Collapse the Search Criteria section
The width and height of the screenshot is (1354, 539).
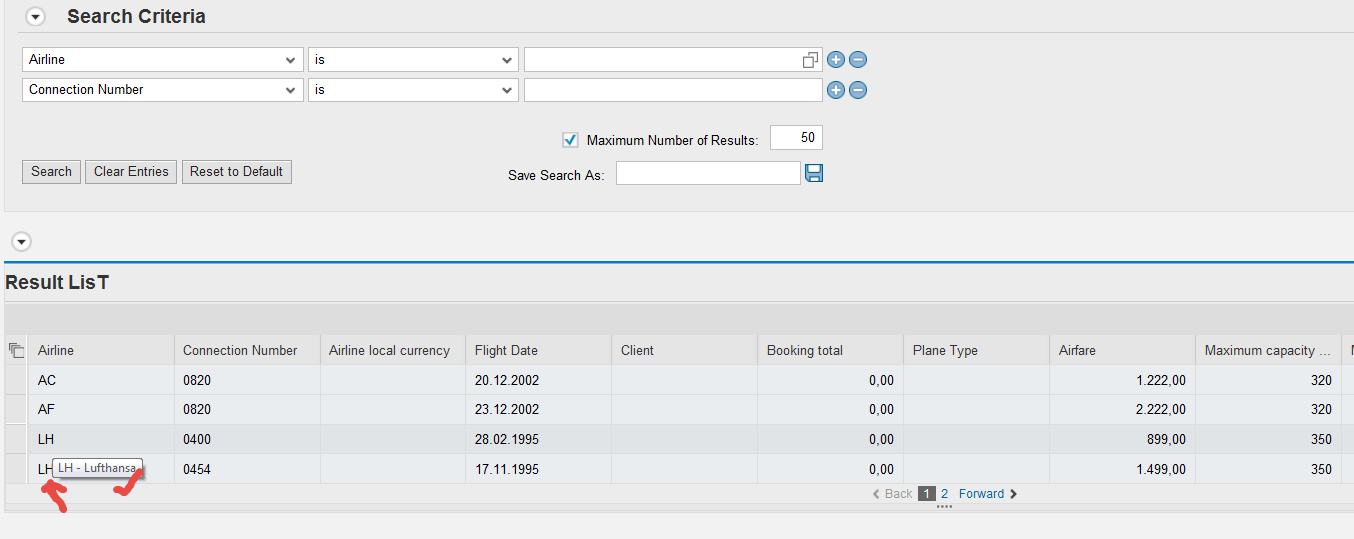coord(36,17)
